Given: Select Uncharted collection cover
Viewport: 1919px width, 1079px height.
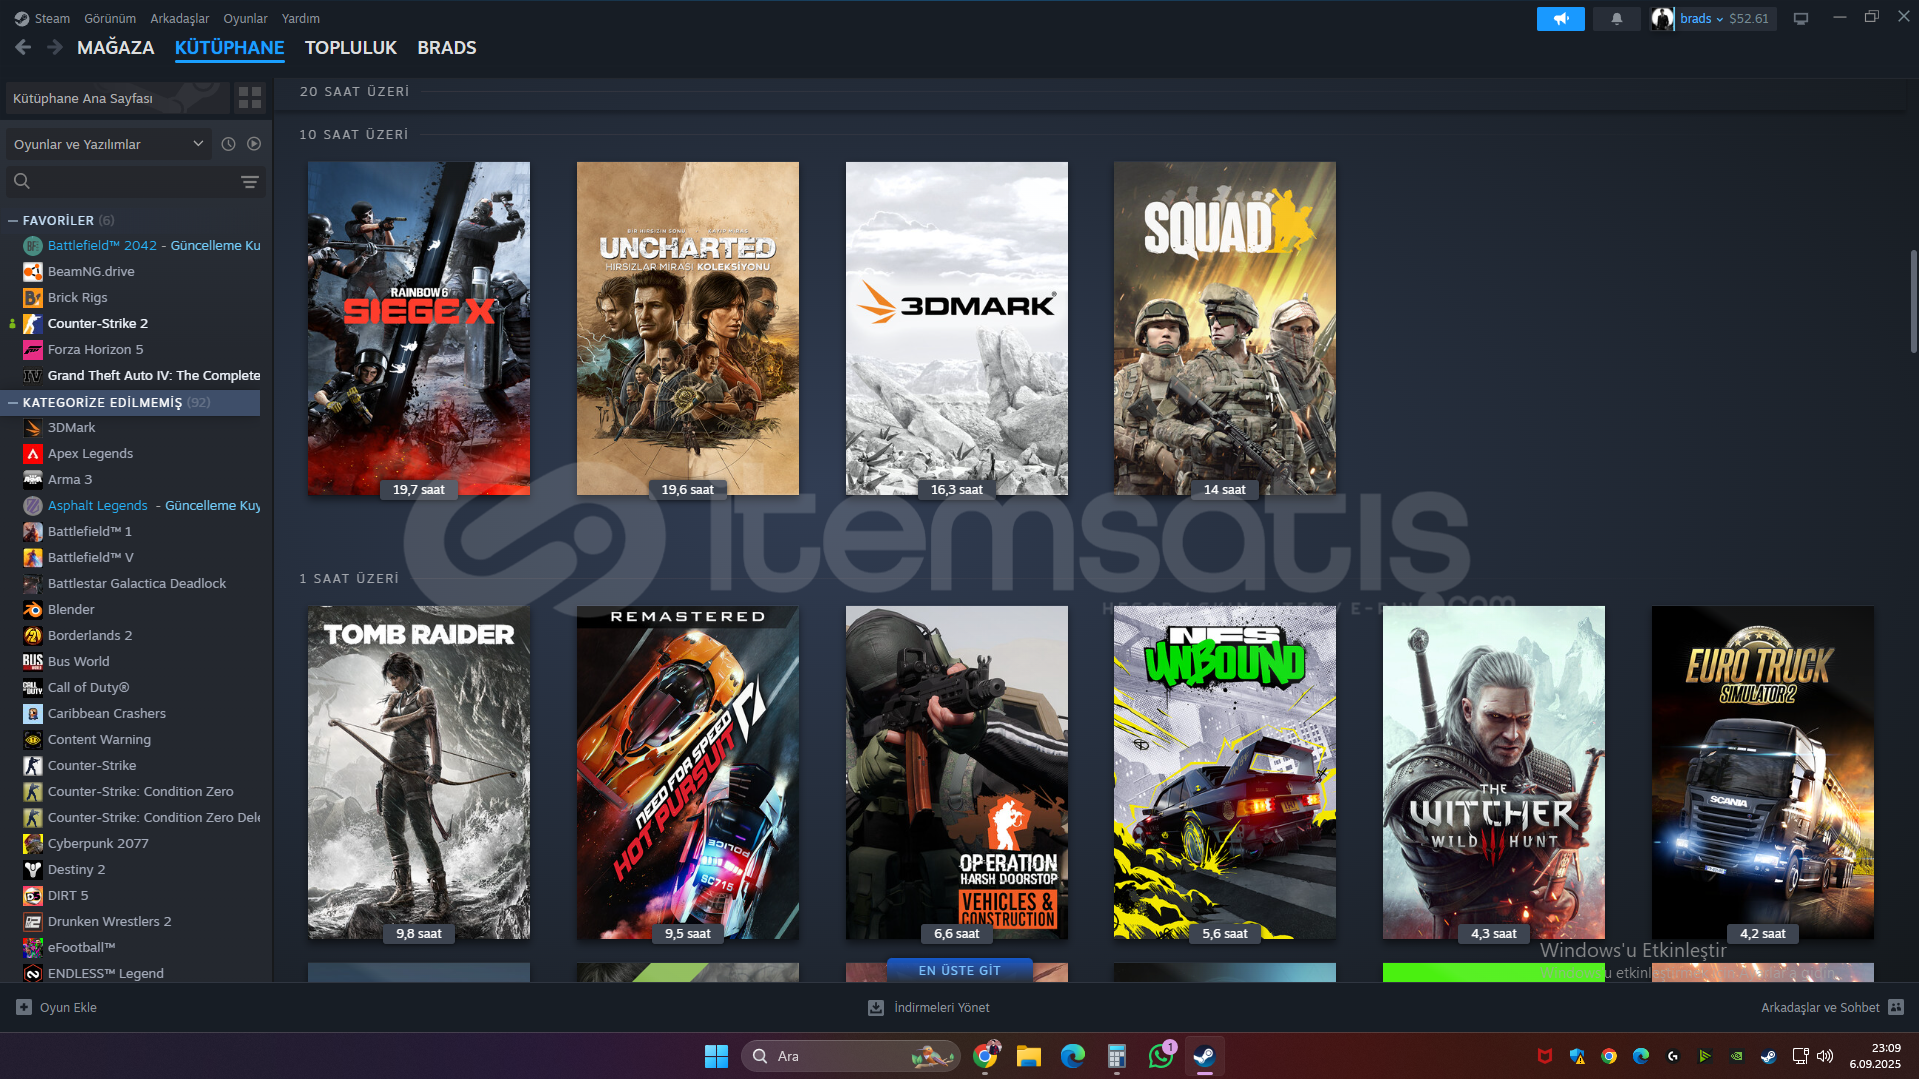Looking at the screenshot, I should 688,328.
